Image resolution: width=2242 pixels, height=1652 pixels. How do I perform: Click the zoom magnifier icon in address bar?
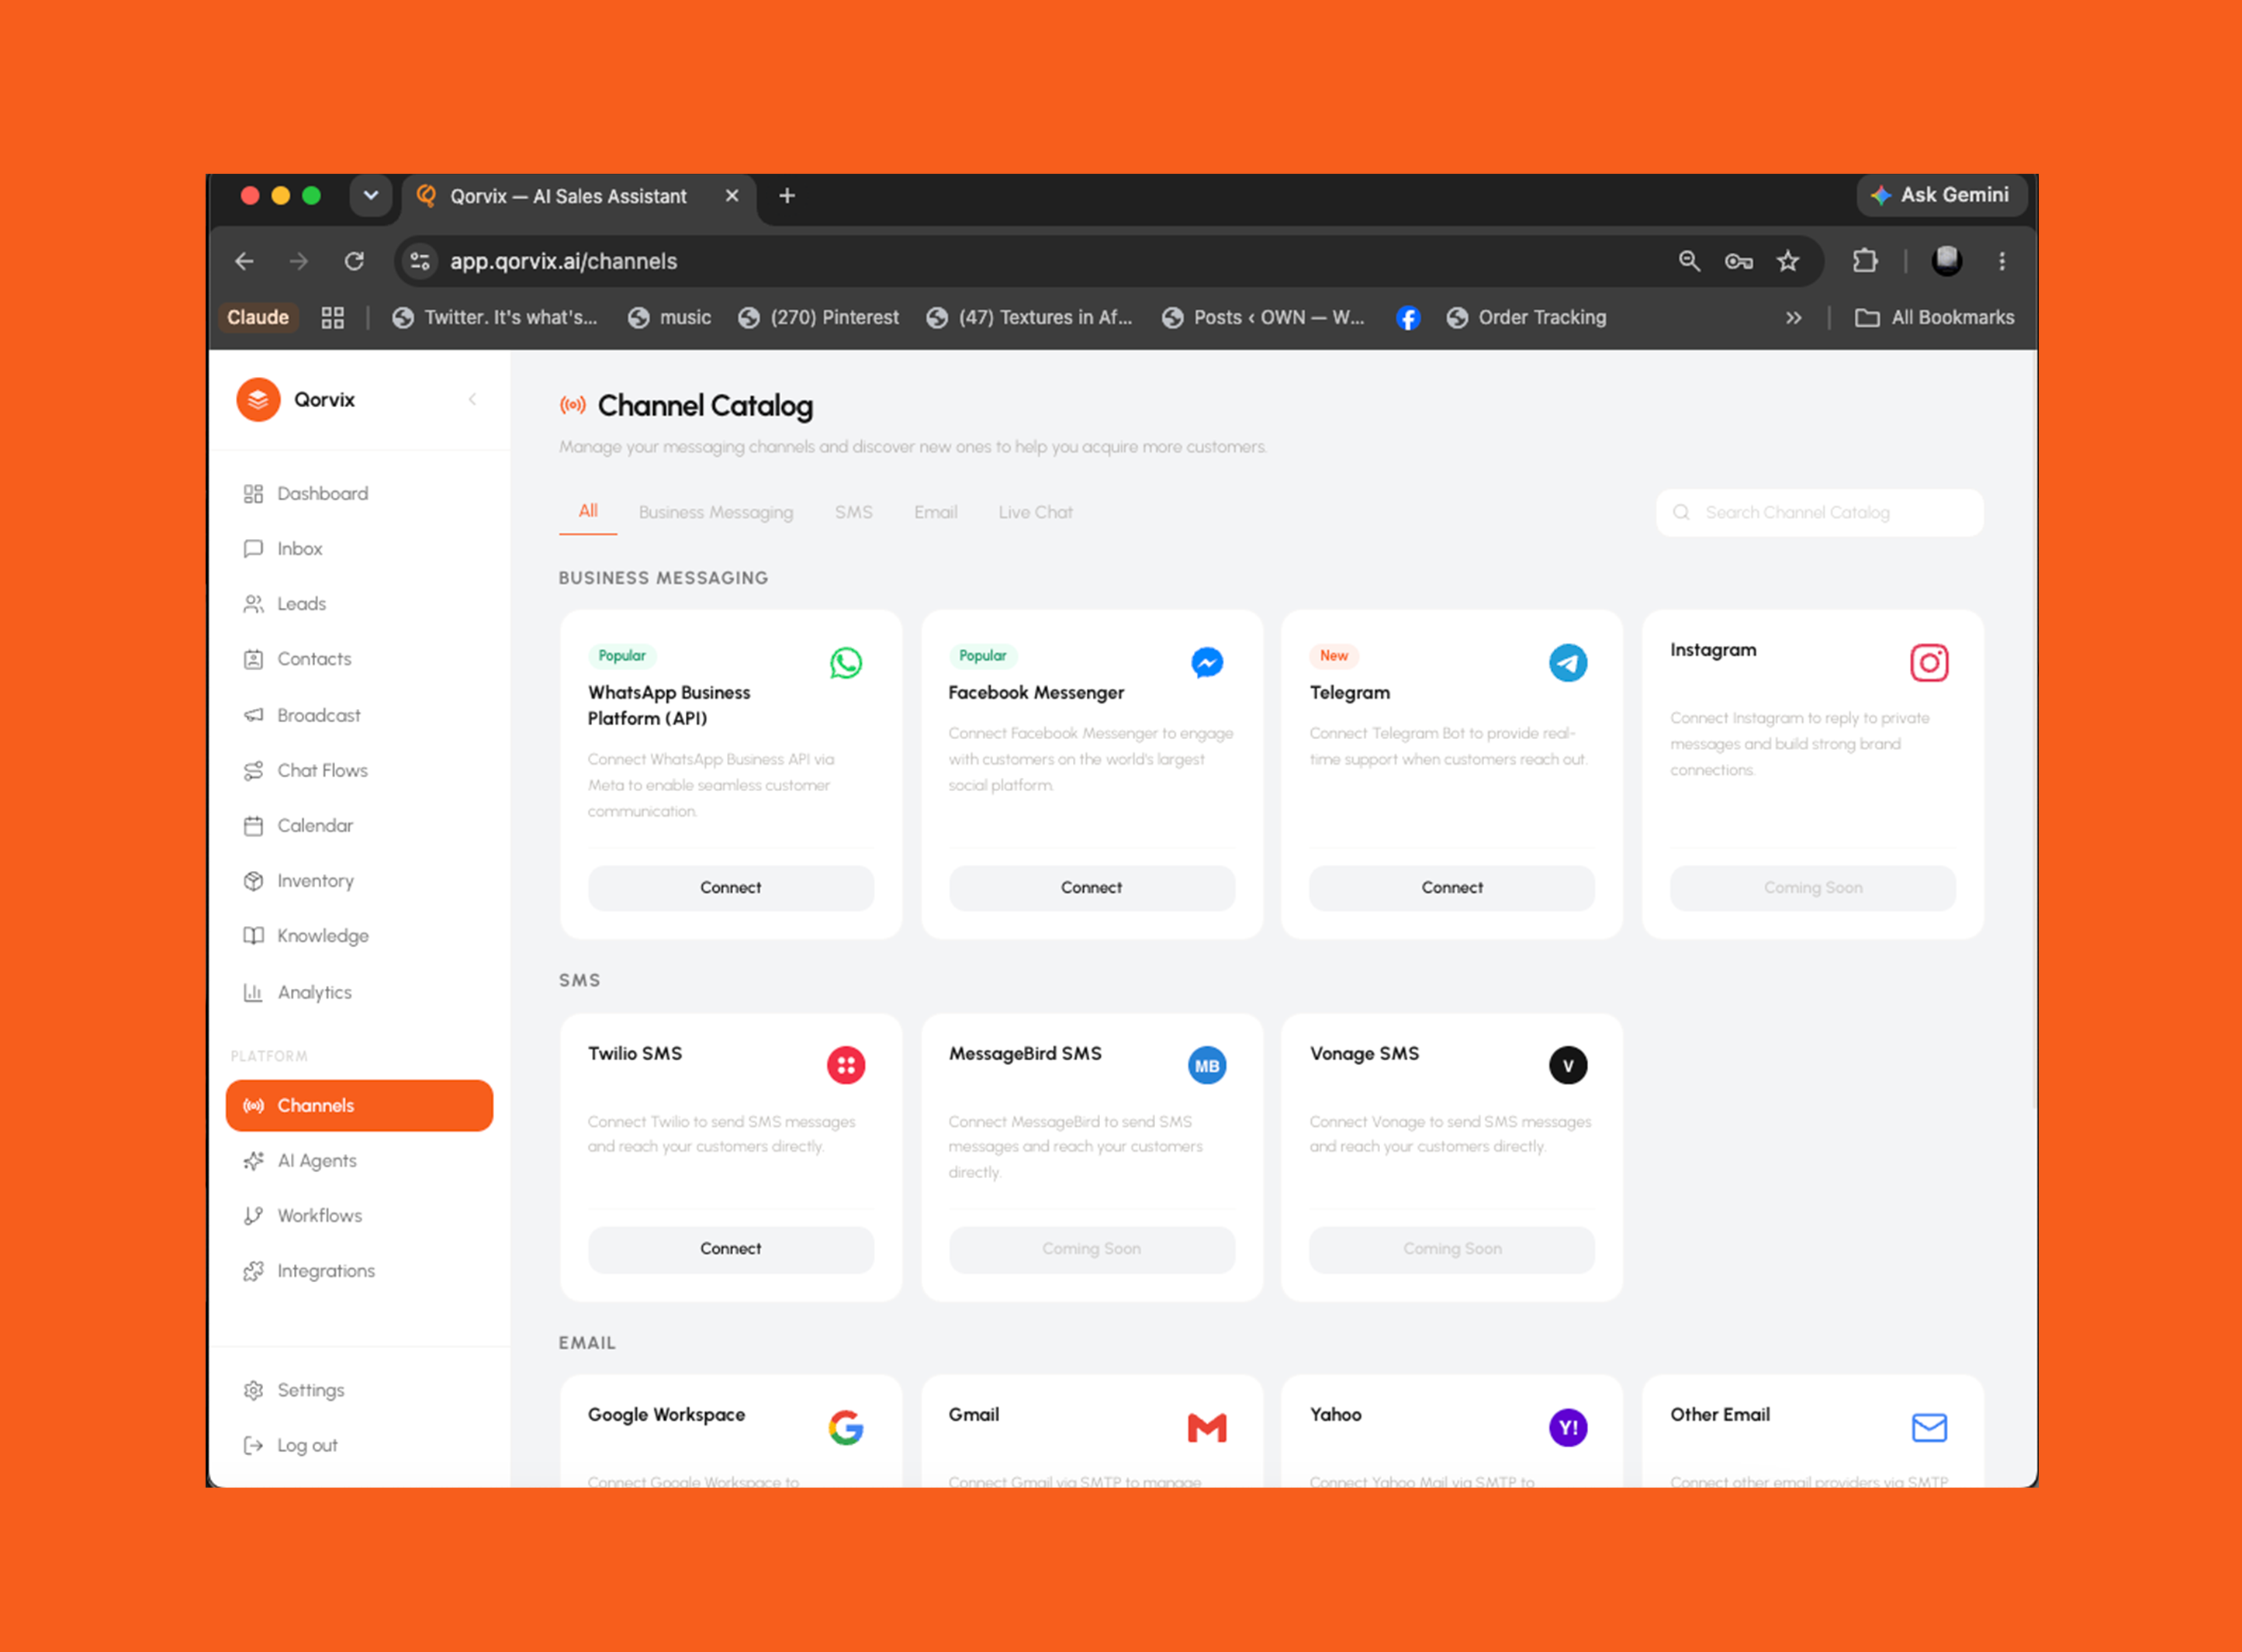[x=1689, y=261]
